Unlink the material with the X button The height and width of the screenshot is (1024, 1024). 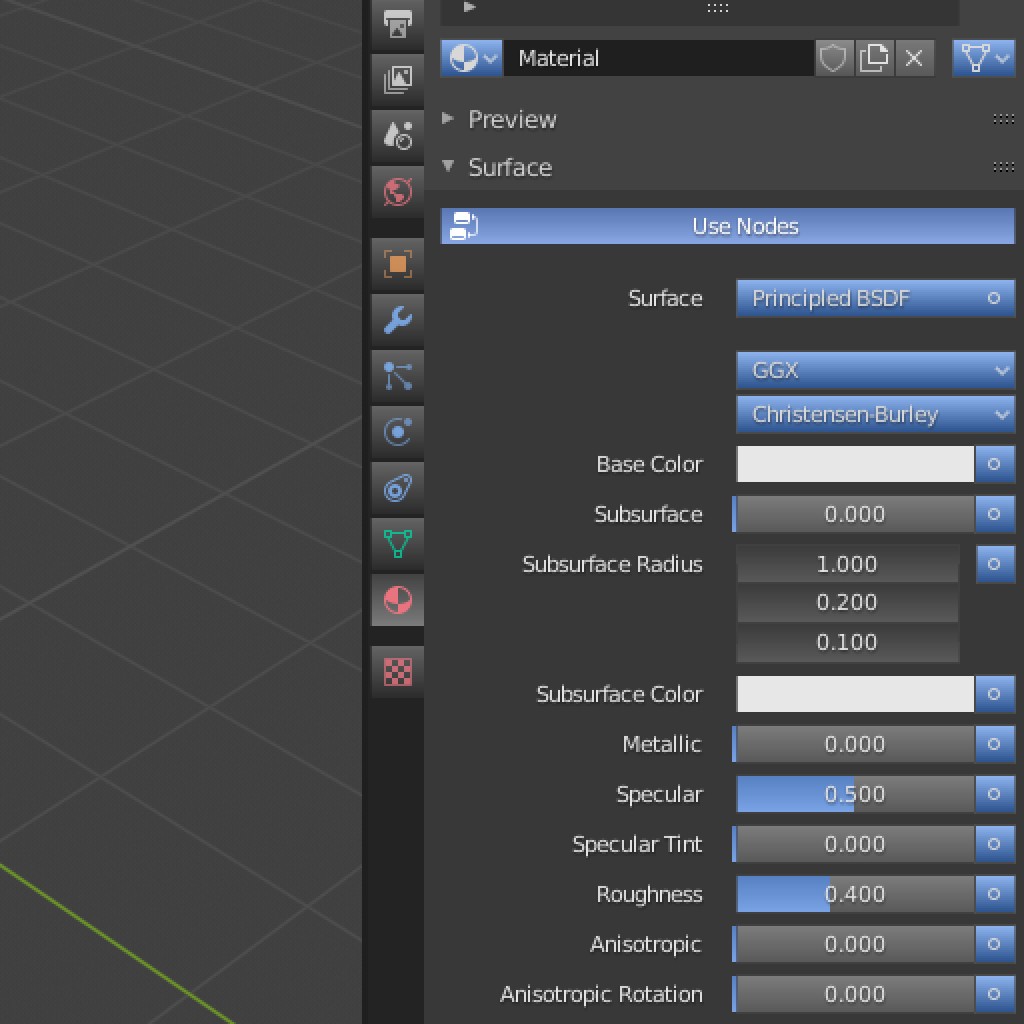(914, 57)
